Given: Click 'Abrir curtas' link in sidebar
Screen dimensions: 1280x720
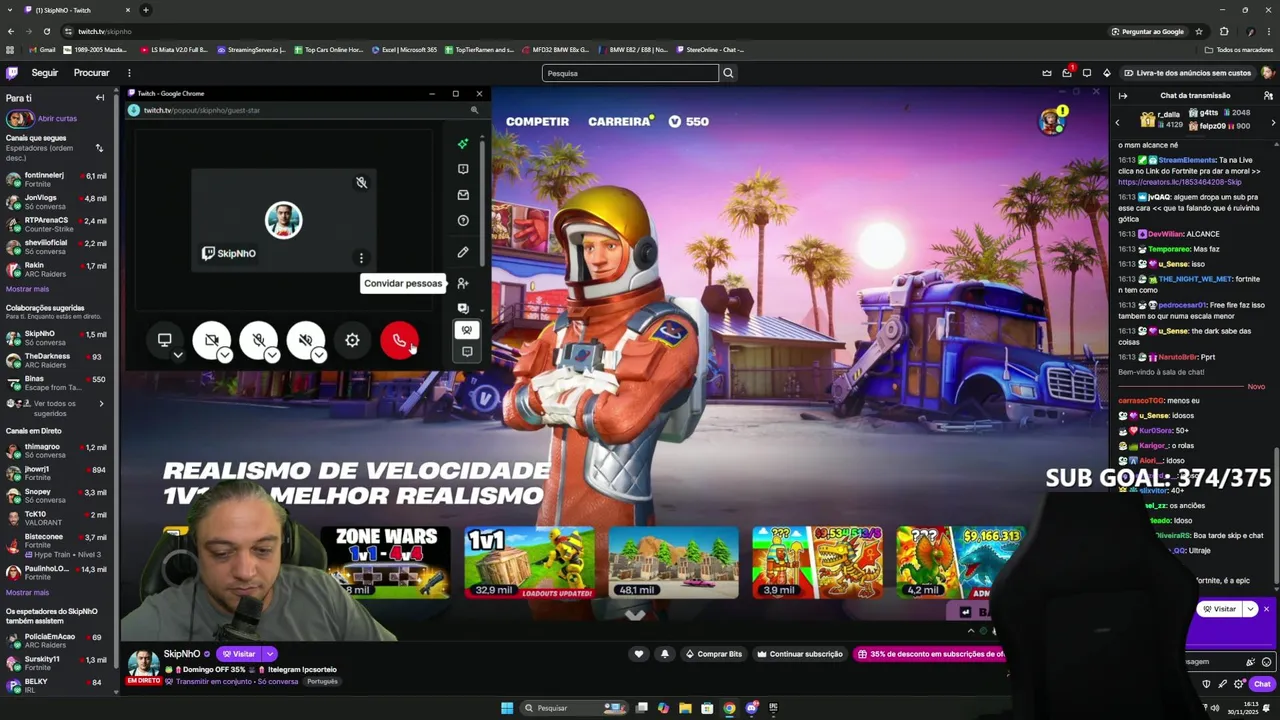Looking at the screenshot, I should 57,118.
